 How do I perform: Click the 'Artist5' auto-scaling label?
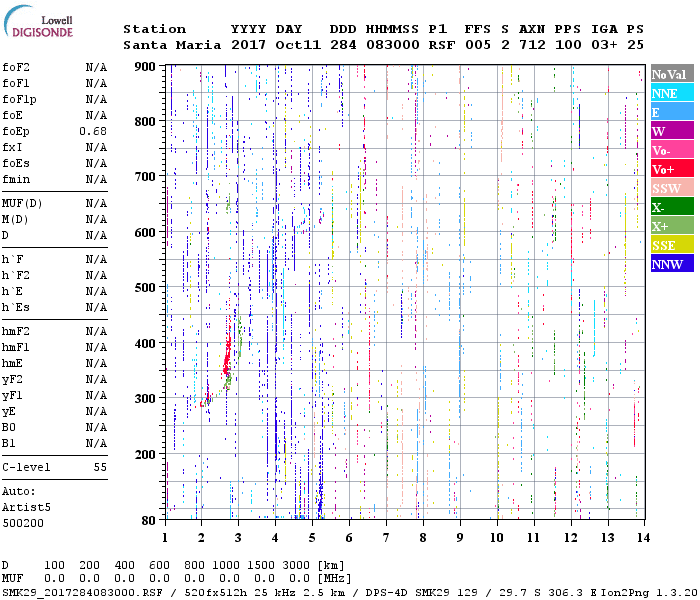coord(26,508)
